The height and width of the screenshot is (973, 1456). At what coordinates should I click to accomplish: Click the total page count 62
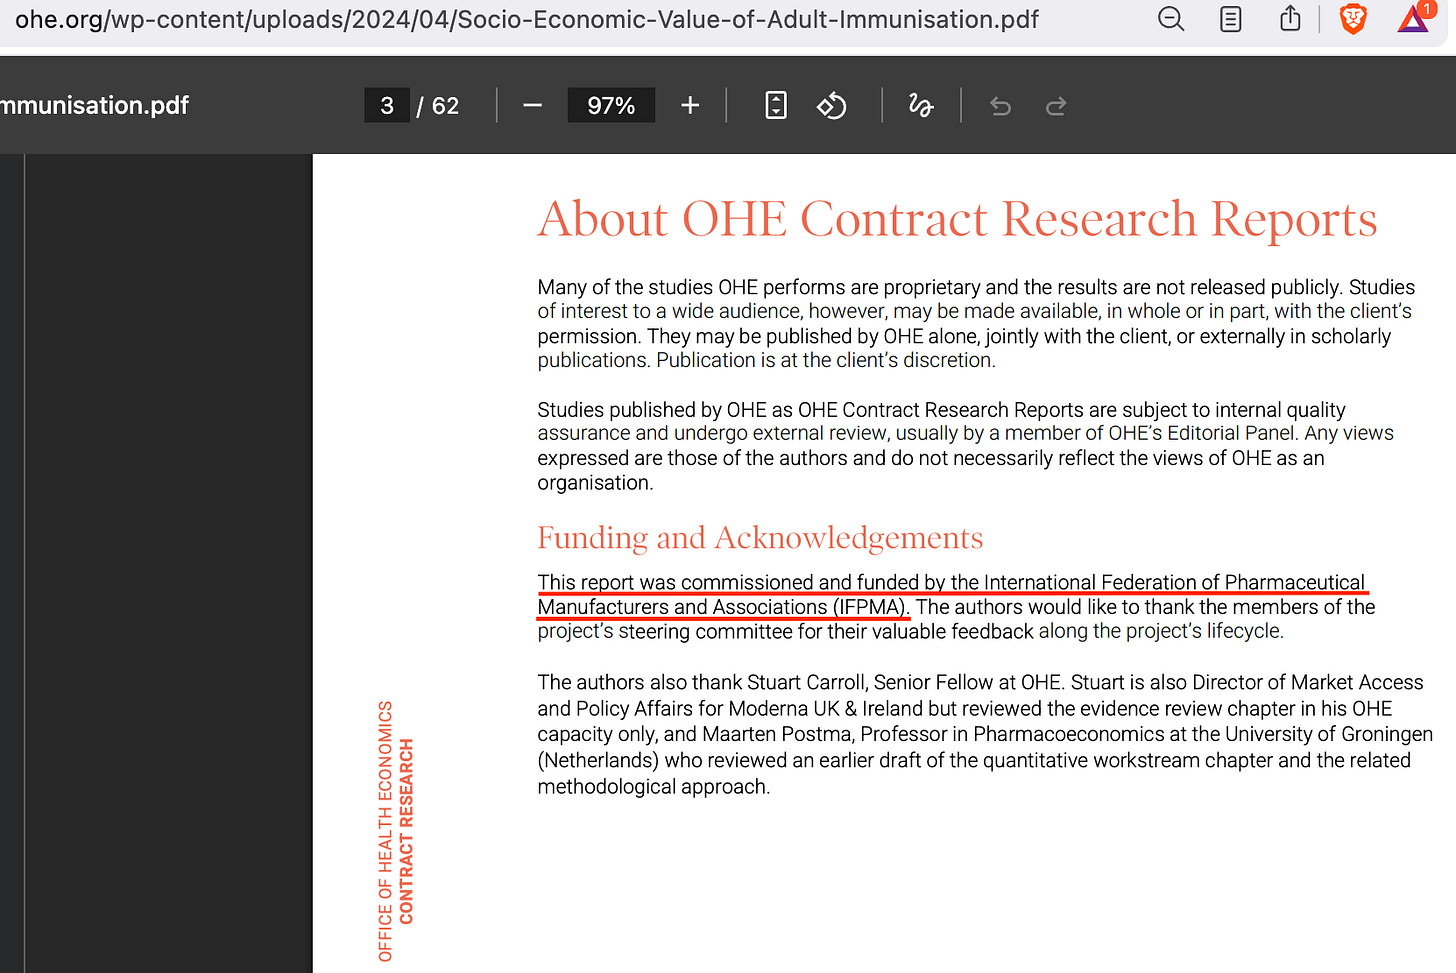pyautogui.click(x=445, y=106)
